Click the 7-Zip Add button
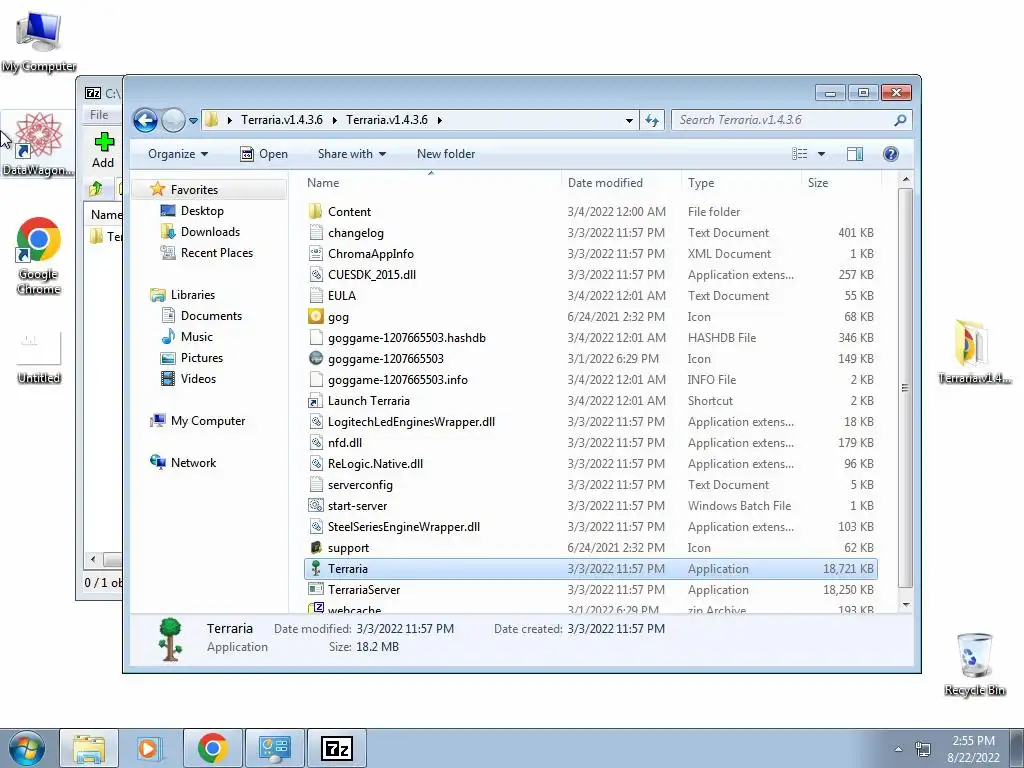This screenshot has width=1024, height=768. coord(103,151)
